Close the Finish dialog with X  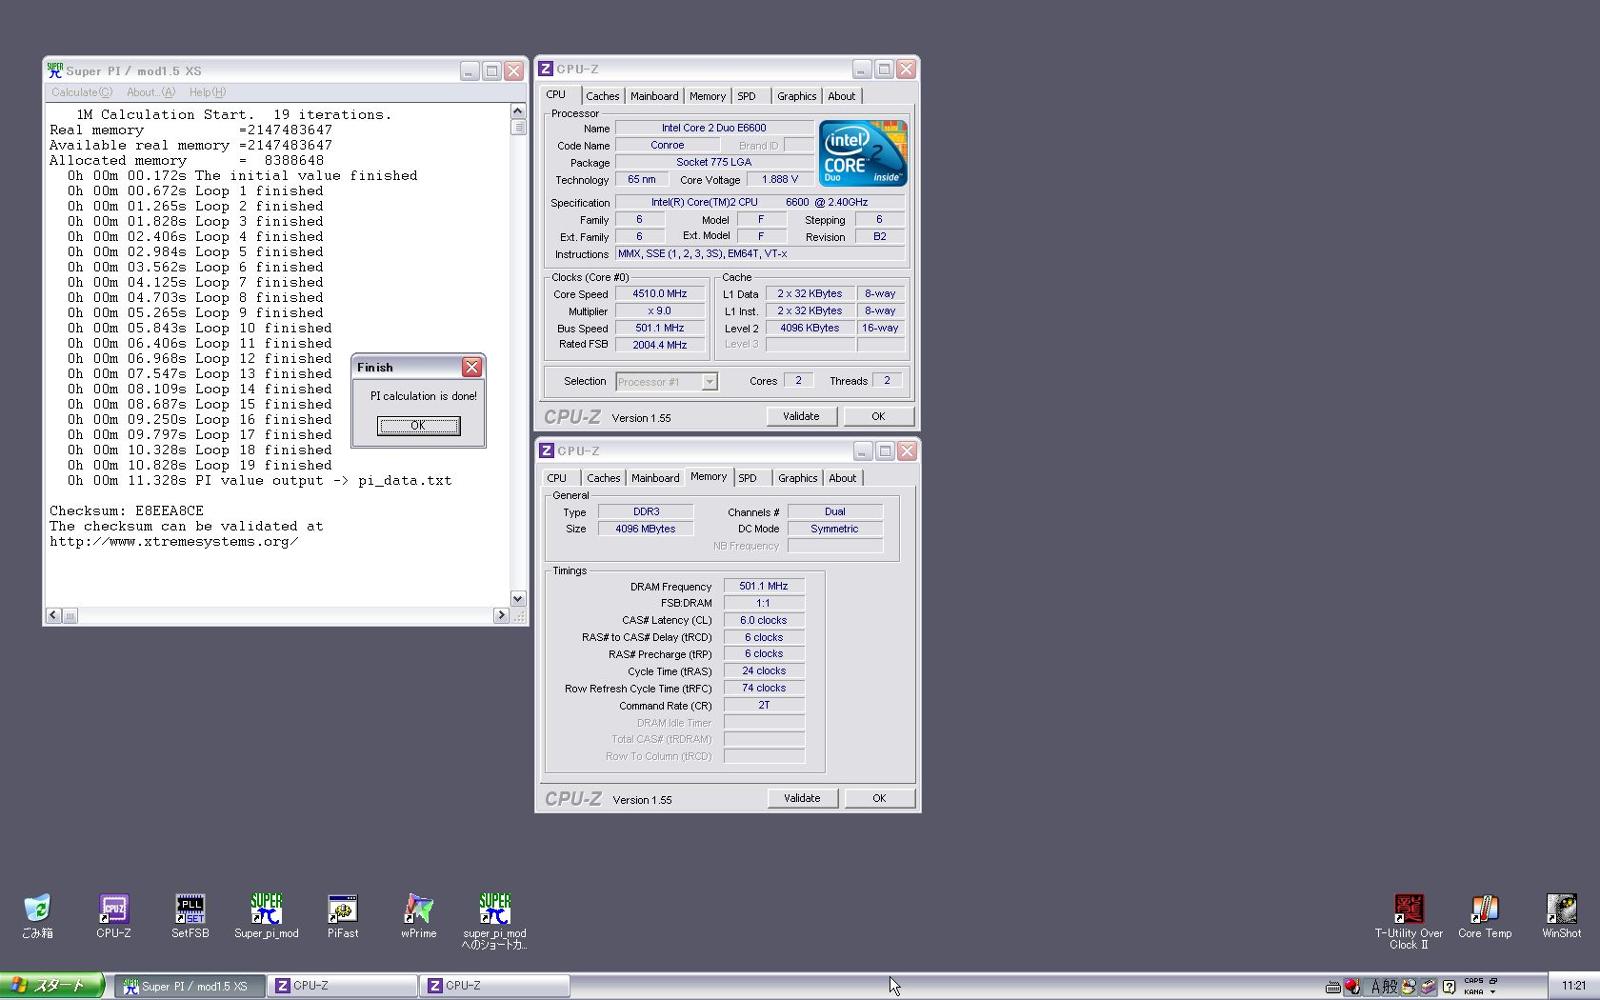click(472, 367)
